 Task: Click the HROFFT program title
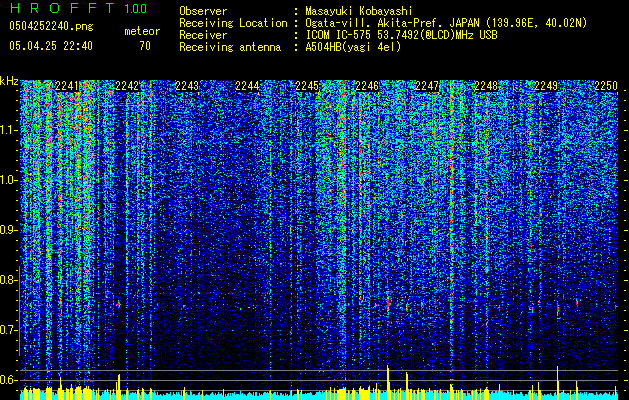pos(61,8)
